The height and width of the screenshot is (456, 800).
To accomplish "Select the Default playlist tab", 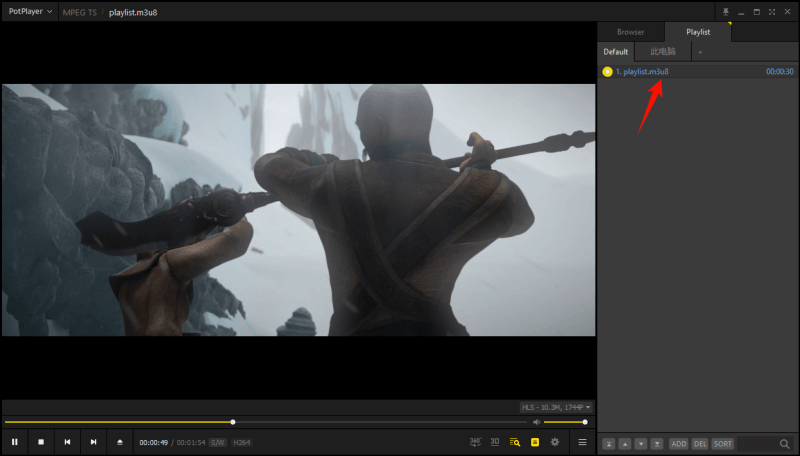I will [616, 52].
